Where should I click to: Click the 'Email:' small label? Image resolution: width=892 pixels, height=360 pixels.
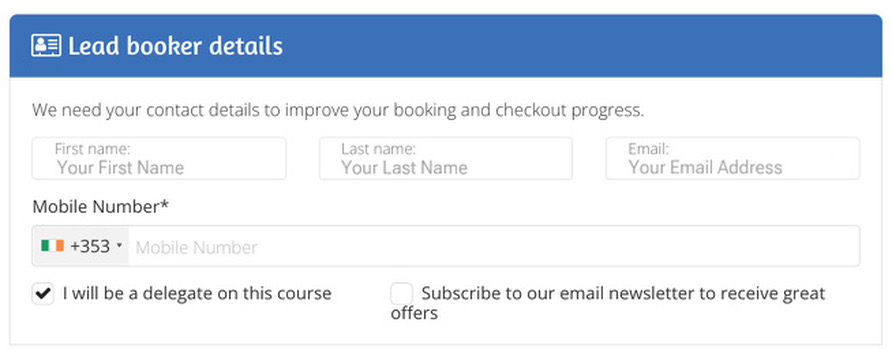point(649,149)
